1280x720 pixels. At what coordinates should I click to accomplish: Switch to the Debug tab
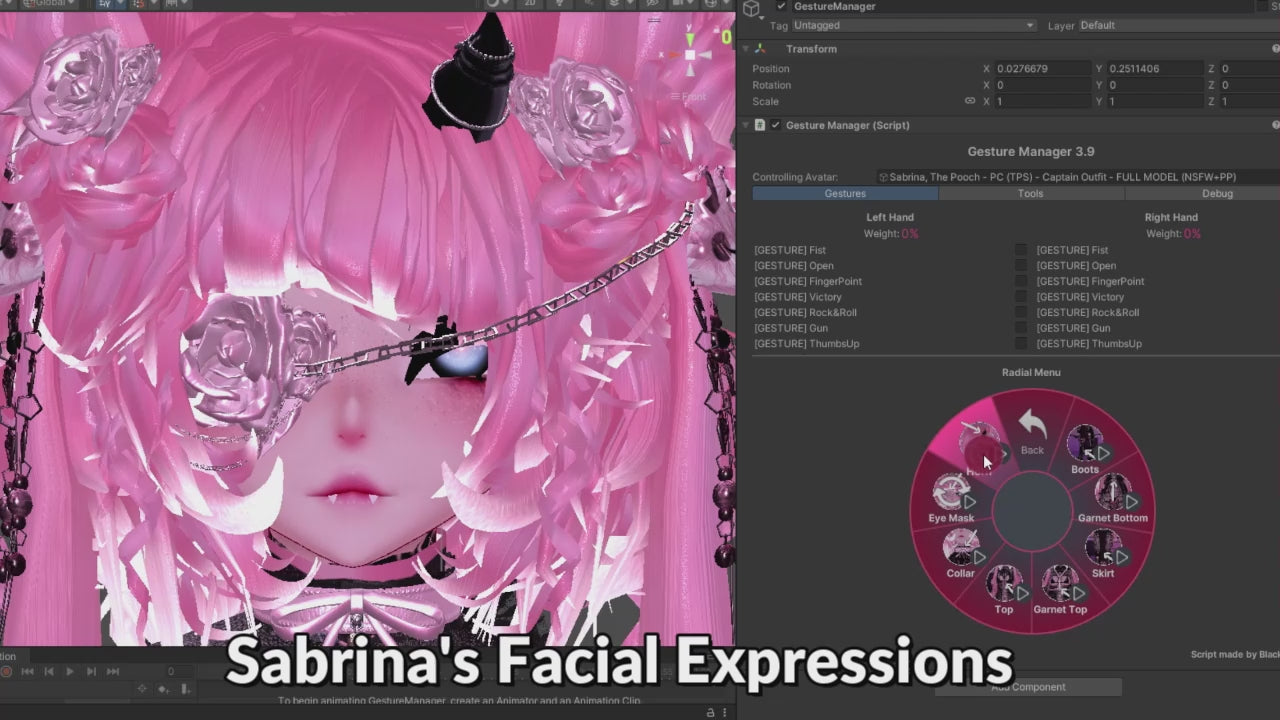1216,193
